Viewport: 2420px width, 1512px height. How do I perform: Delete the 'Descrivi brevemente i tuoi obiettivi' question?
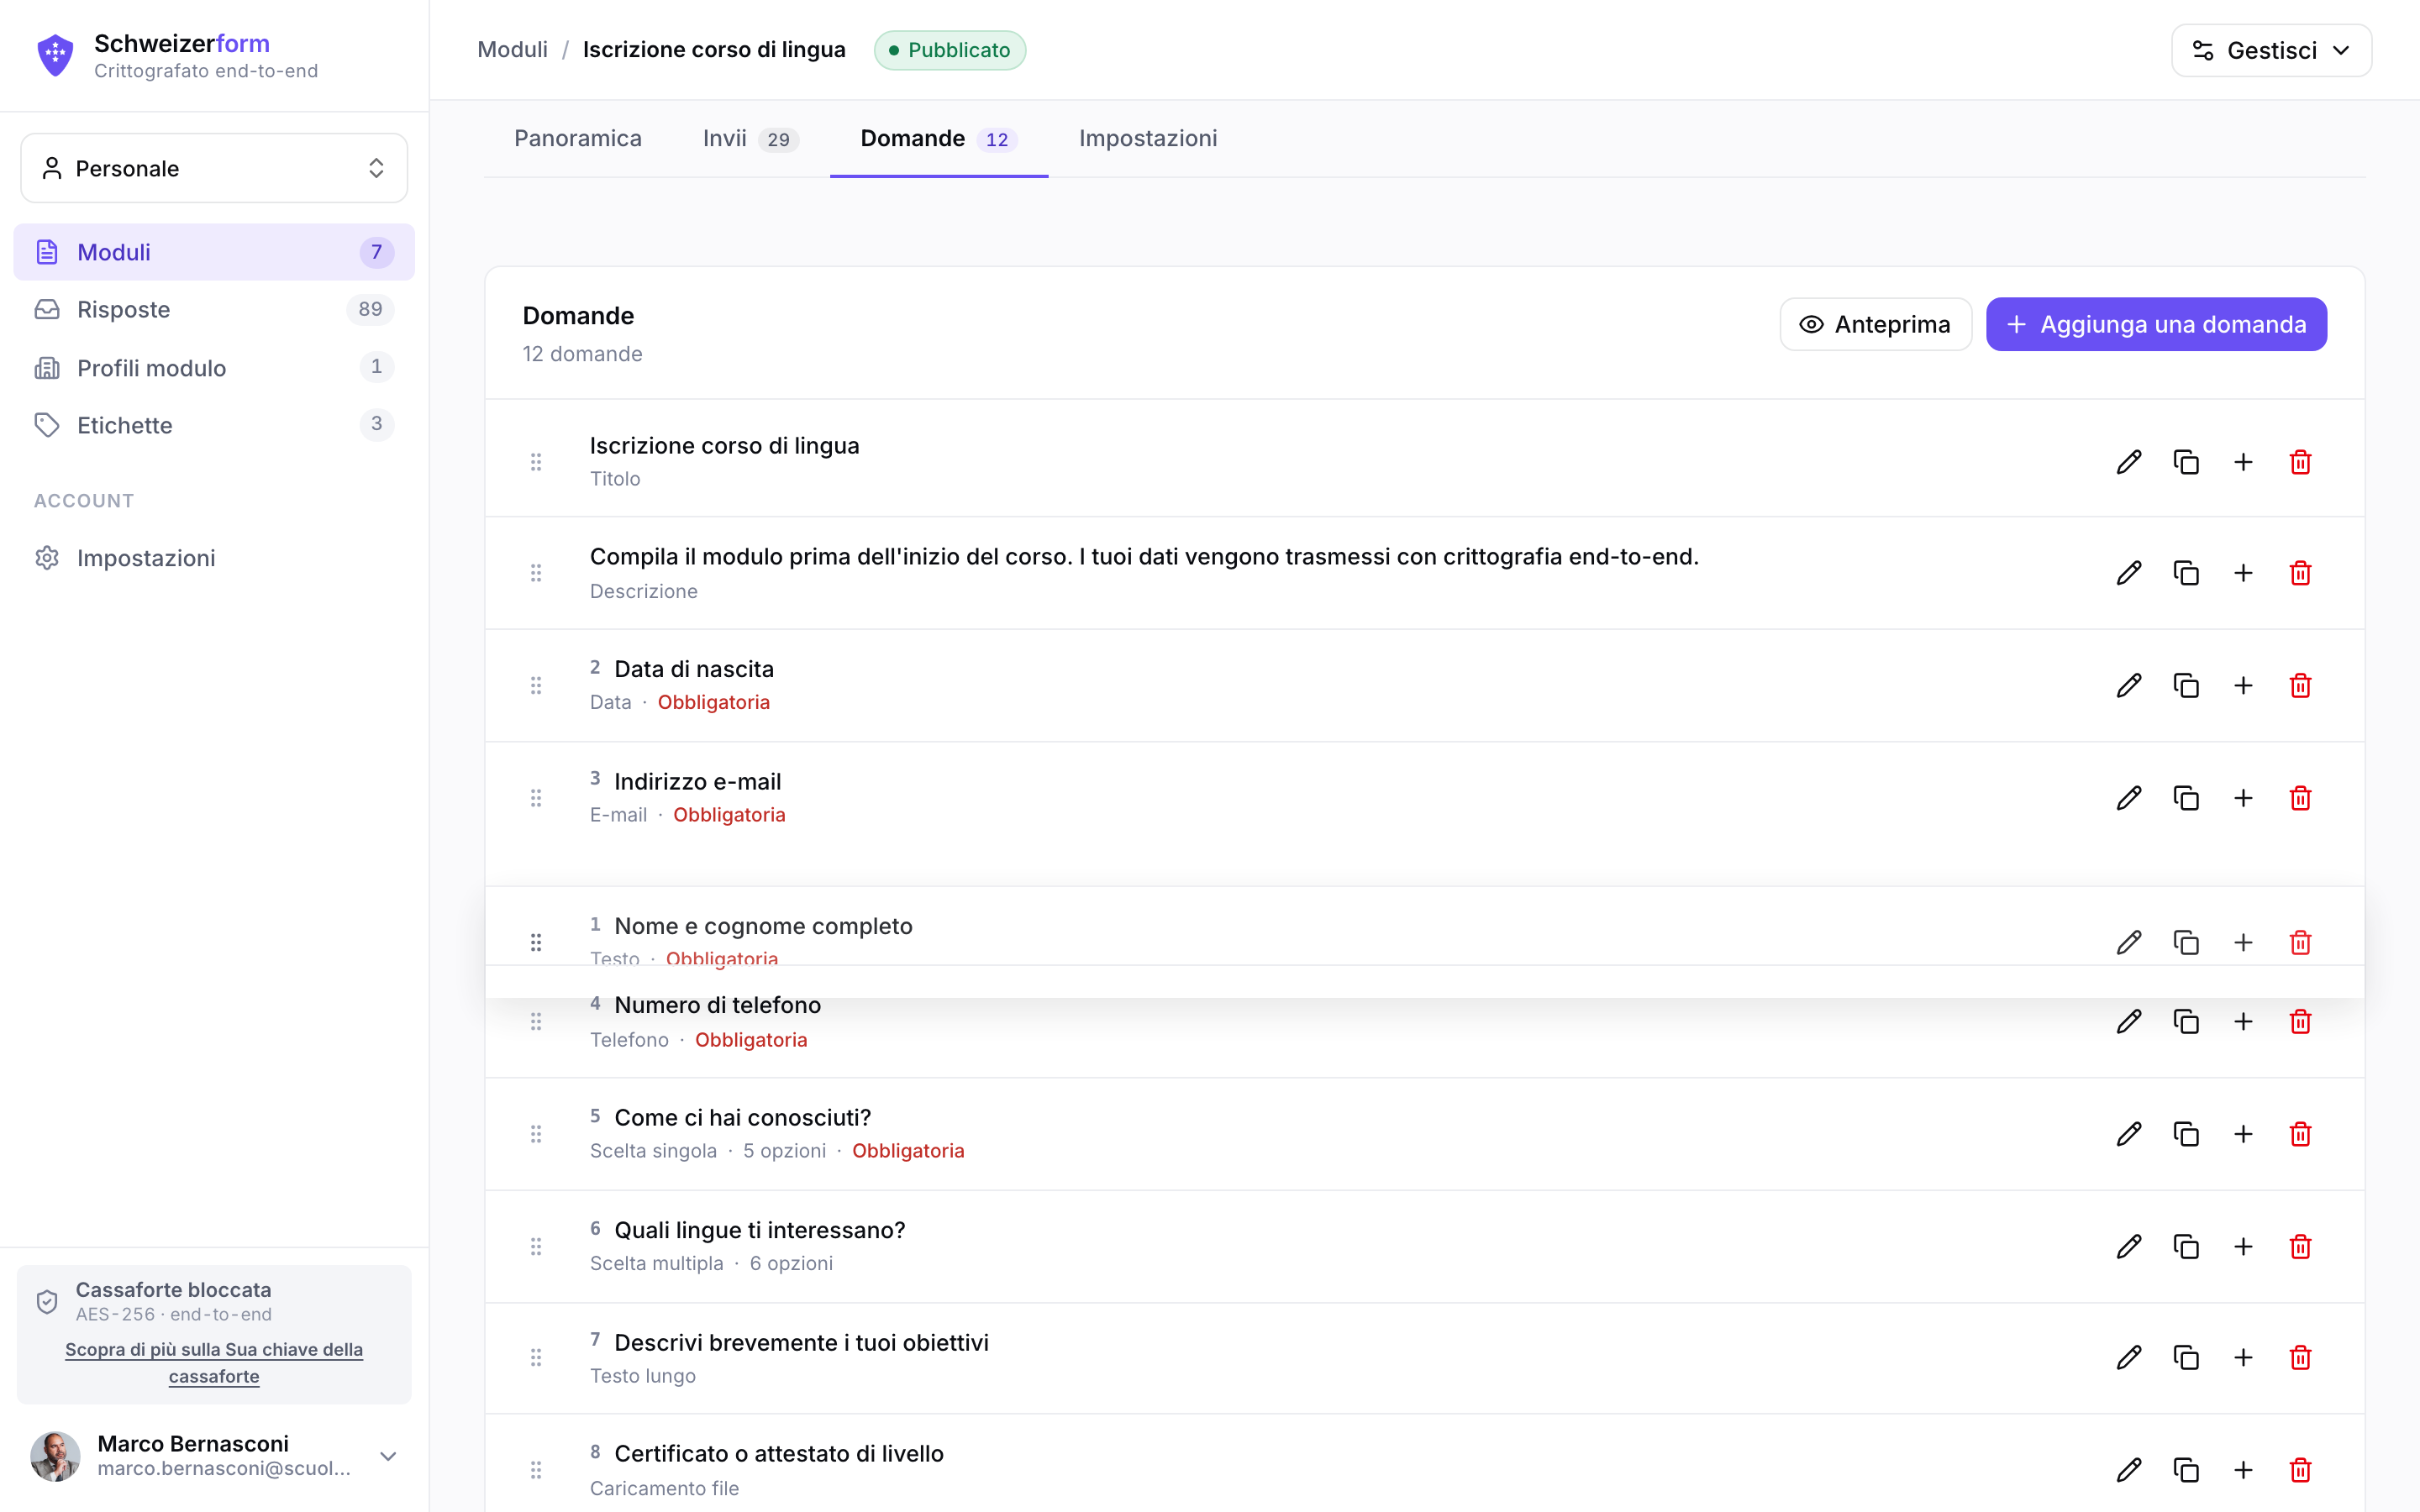click(2300, 1358)
